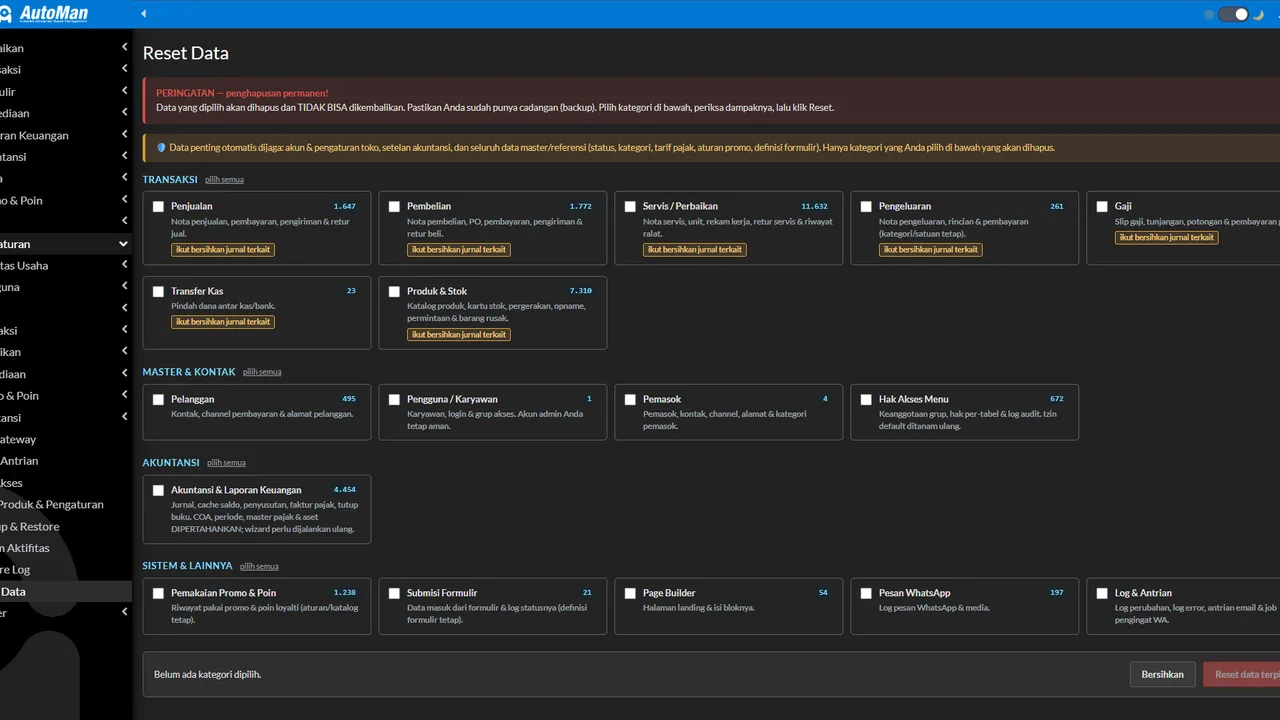
Task: Click the AutoMan logo
Action: tap(45, 14)
